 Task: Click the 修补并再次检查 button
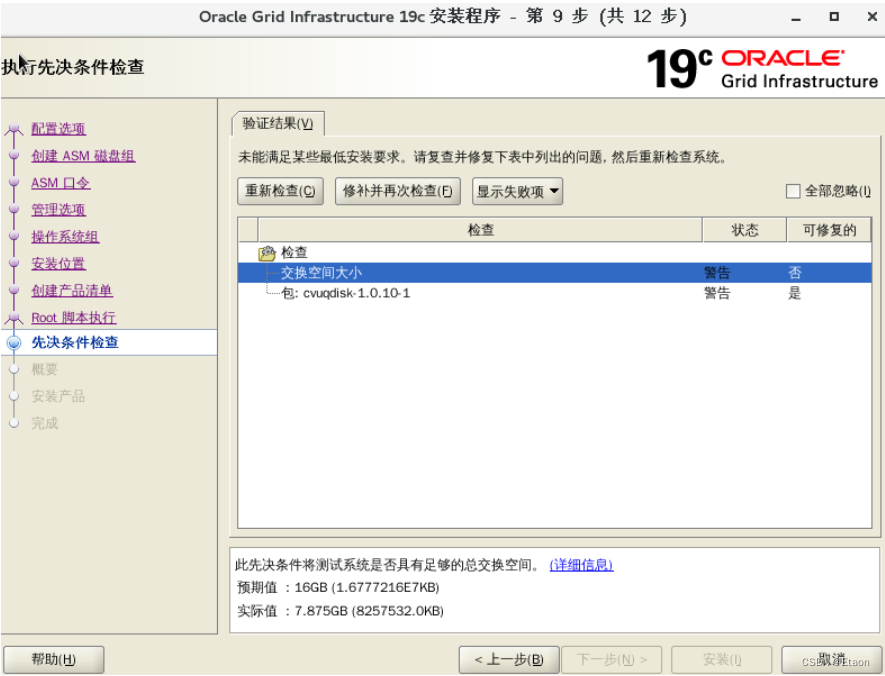397,191
